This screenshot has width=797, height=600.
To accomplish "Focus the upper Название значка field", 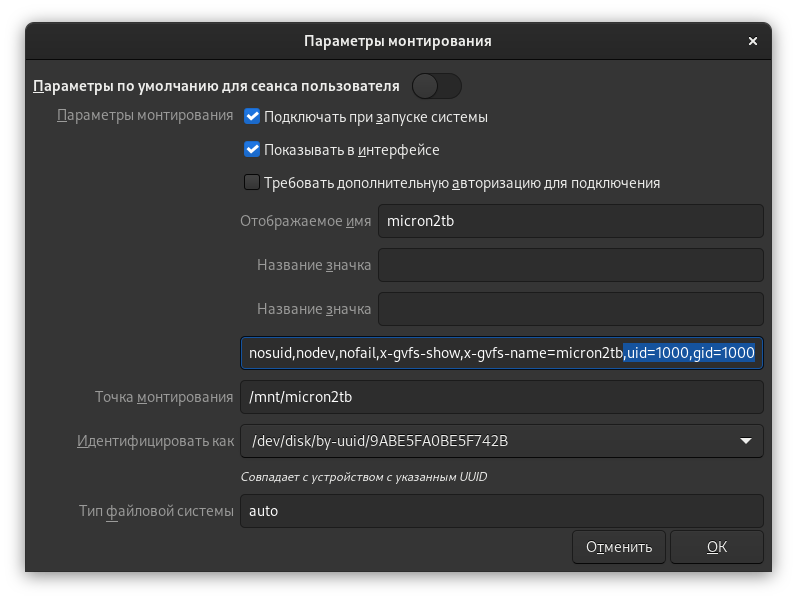I will tap(570, 265).
